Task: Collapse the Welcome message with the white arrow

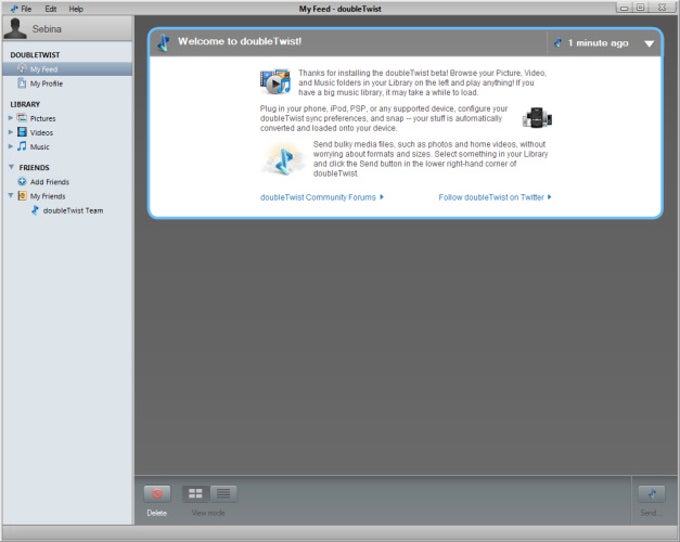Action: (649, 43)
